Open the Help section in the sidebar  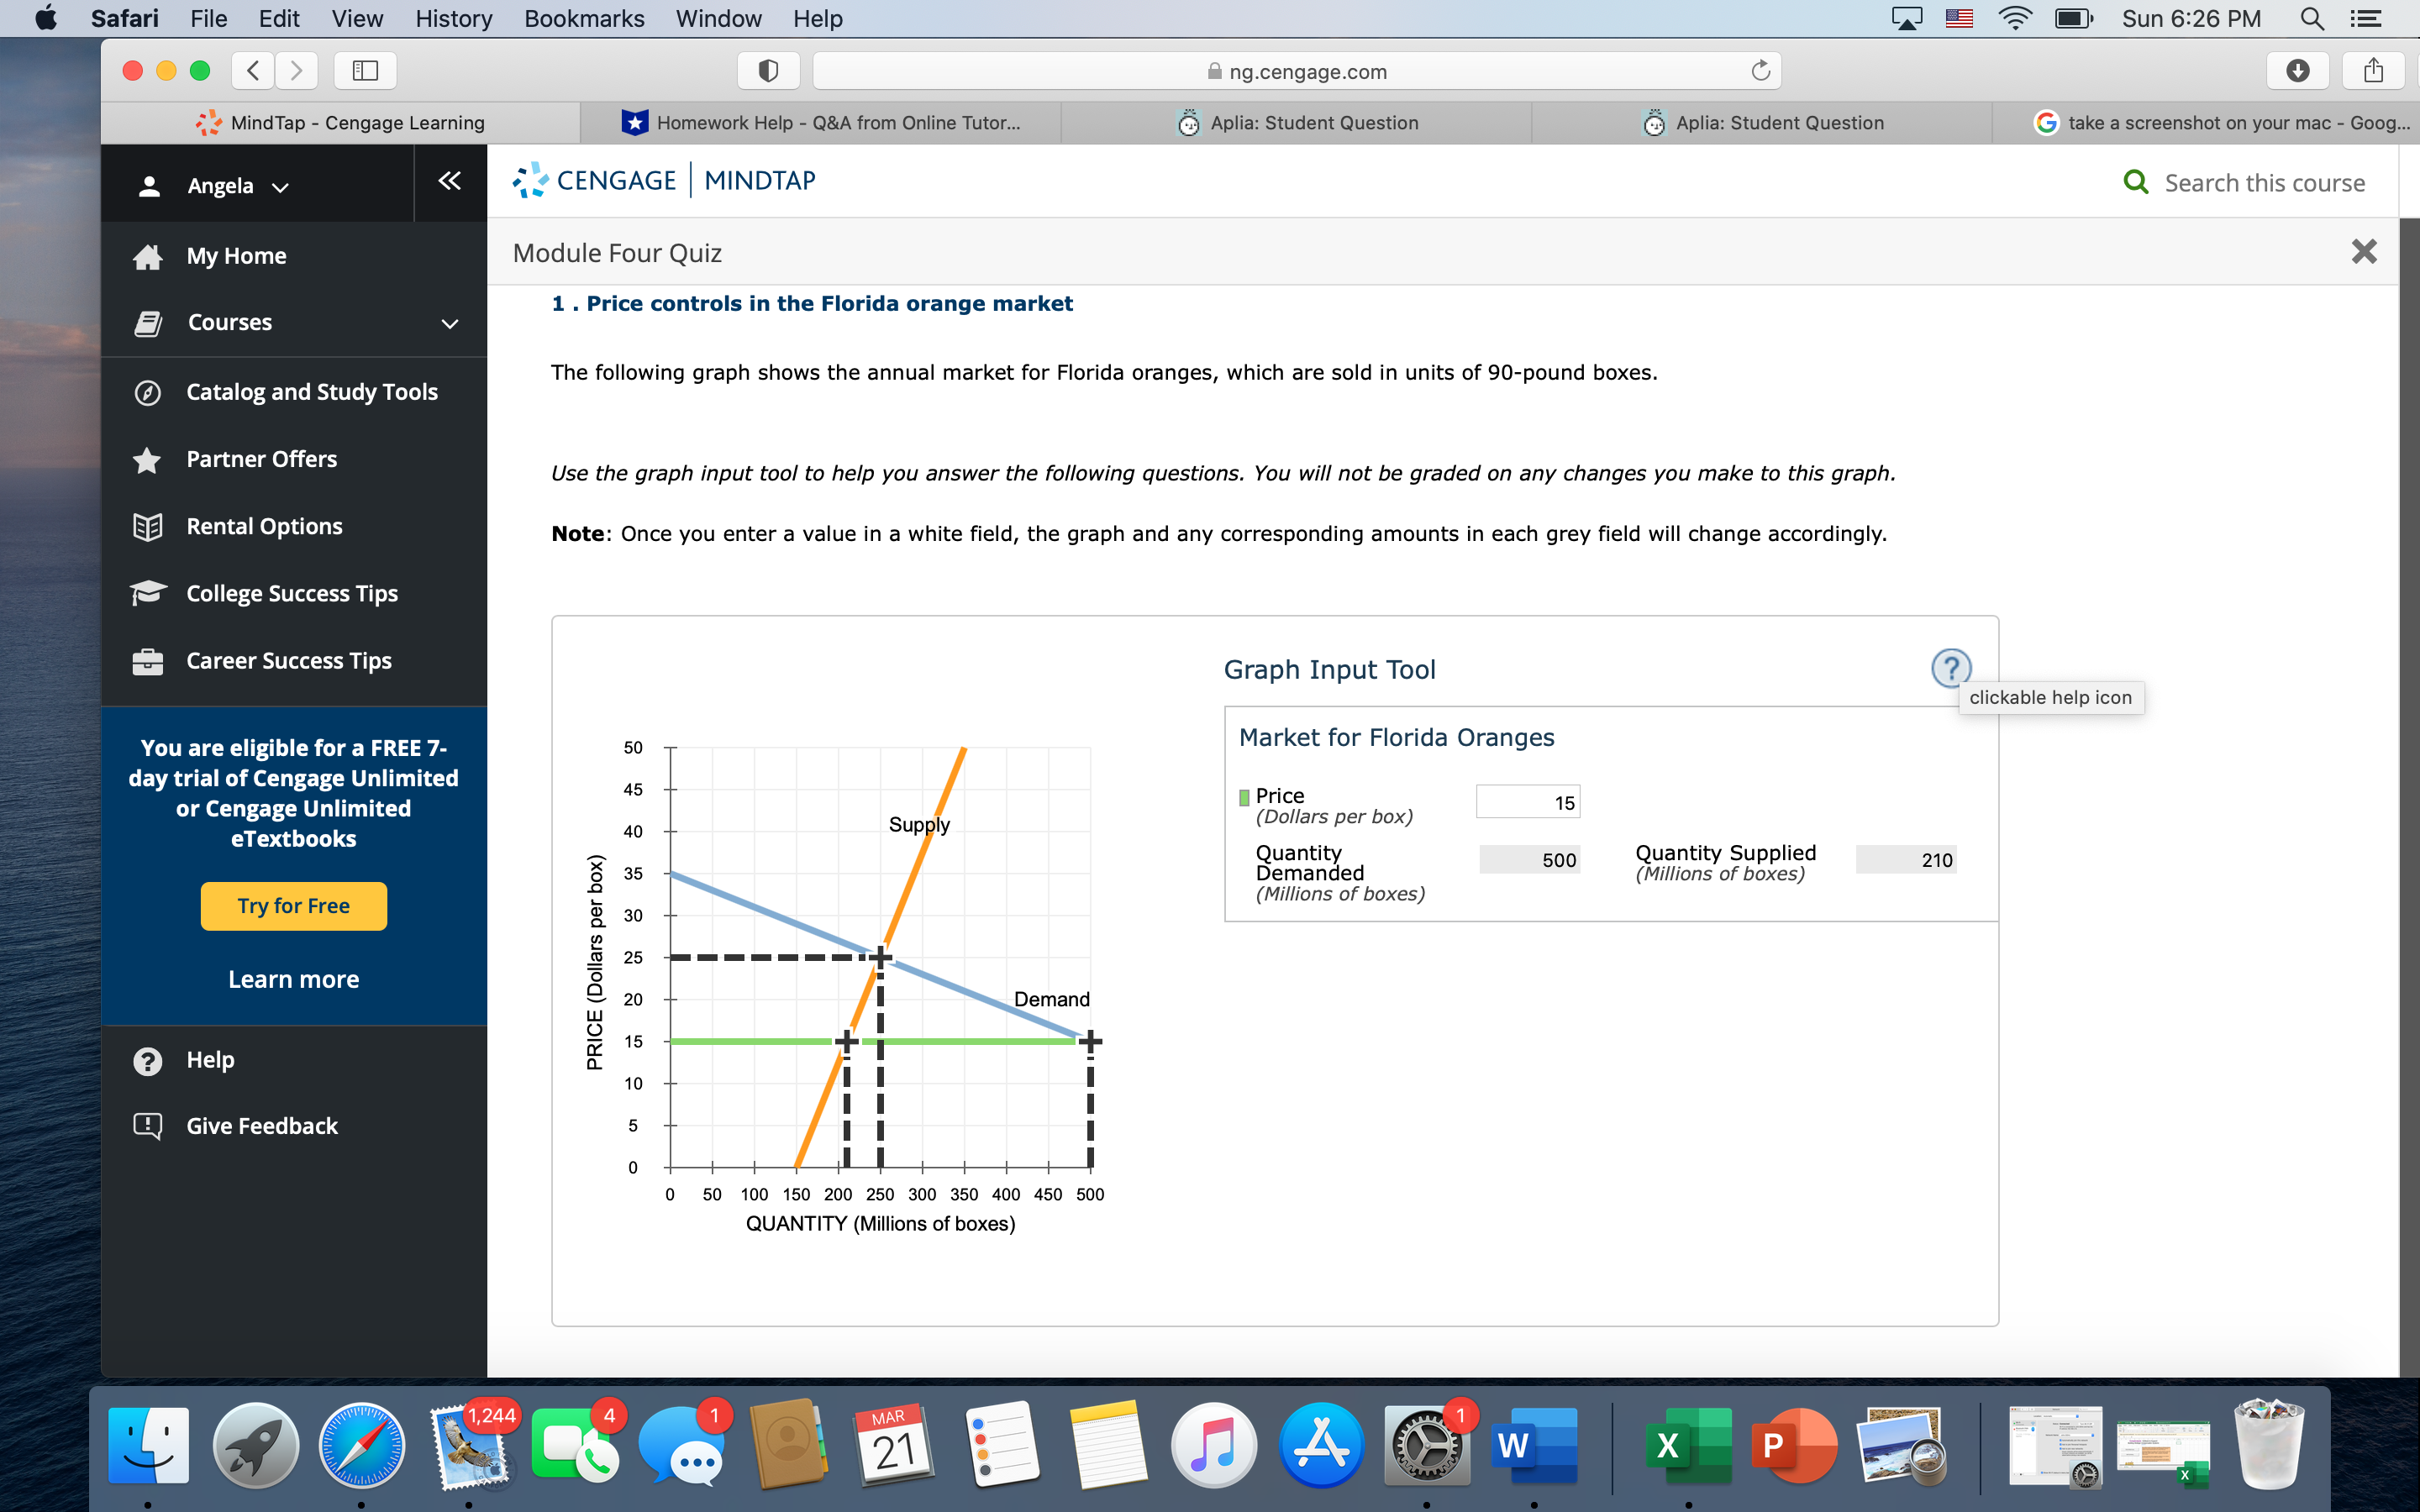[209, 1059]
